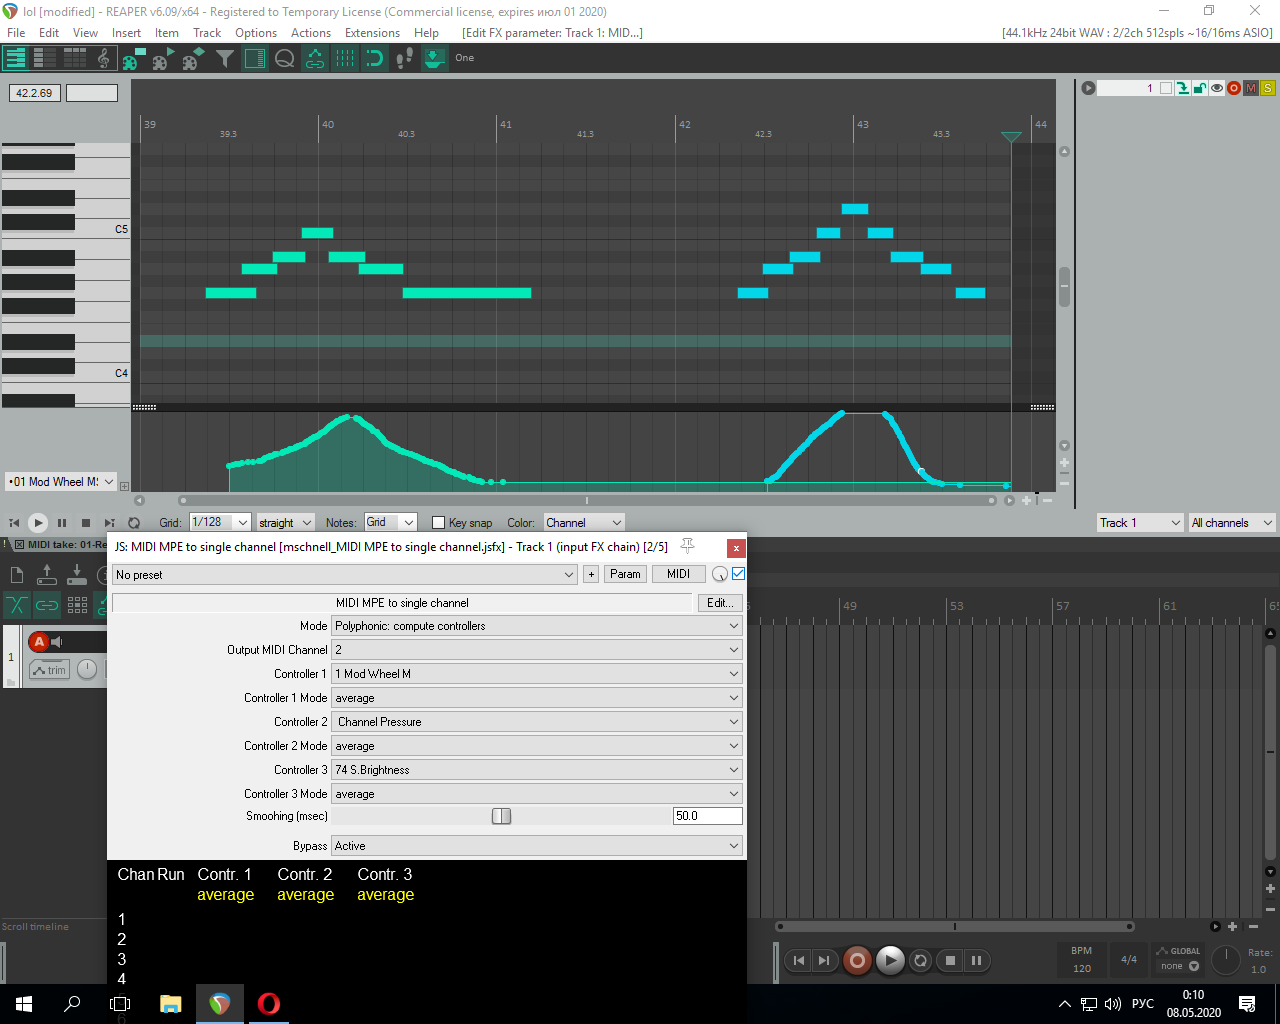Click the quantize Q icon
This screenshot has height=1024, width=1280.
(x=285, y=58)
